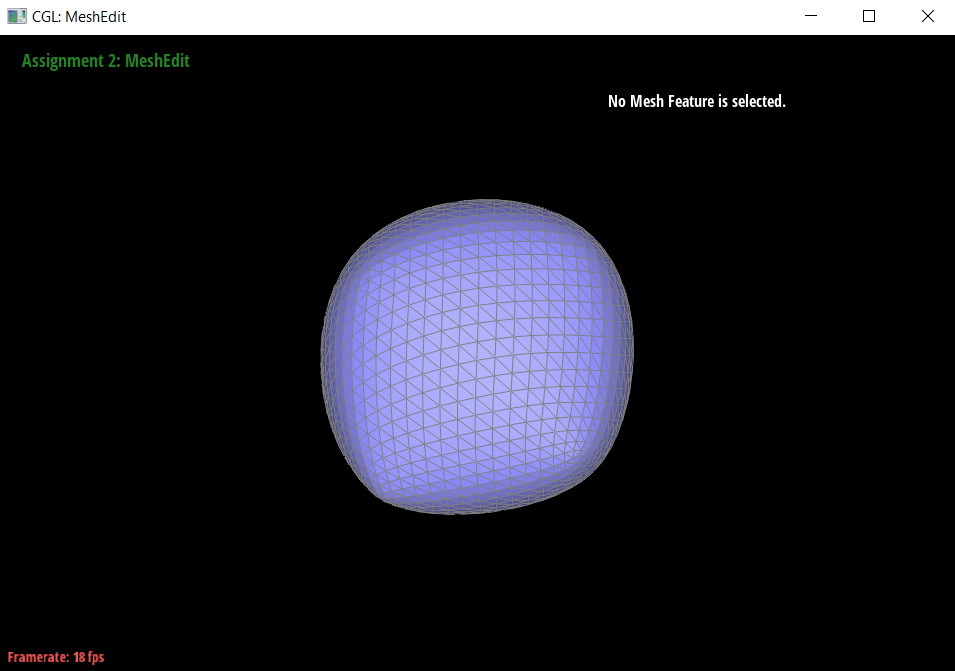The height and width of the screenshot is (671, 955).
Task: Click the CGL MeshEdit app icon in the title bar
Action: [16, 16]
